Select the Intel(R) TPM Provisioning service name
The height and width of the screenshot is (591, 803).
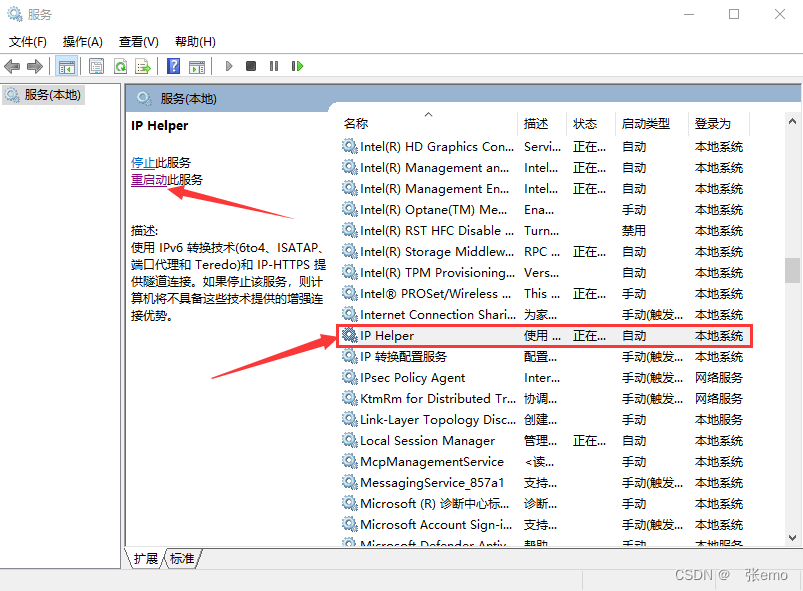tap(437, 272)
